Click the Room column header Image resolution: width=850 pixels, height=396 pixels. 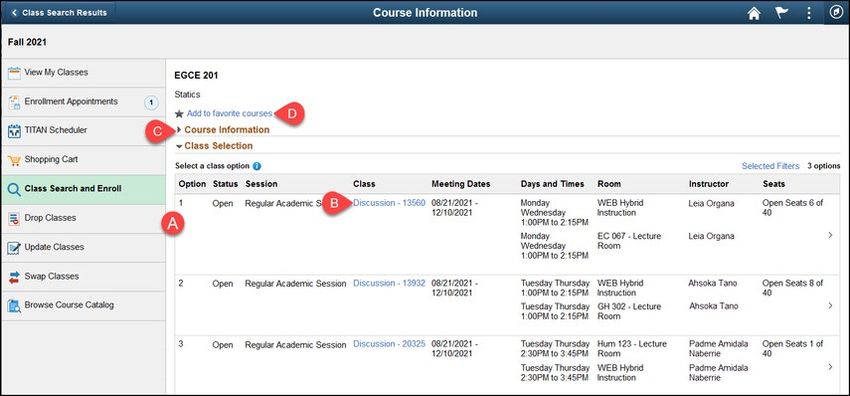tap(609, 184)
